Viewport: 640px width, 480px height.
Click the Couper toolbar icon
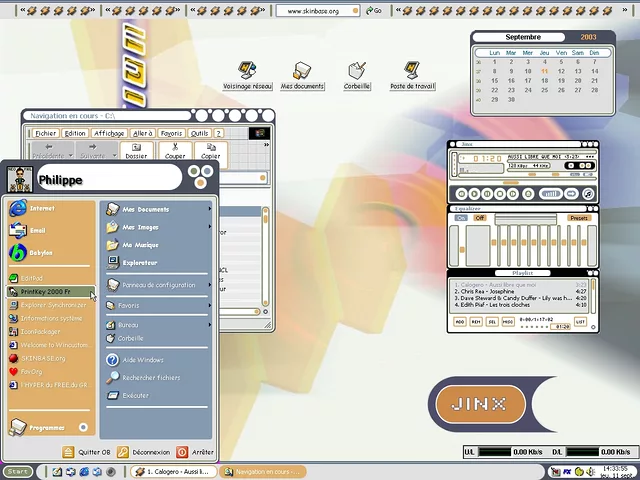click(x=175, y=151)
